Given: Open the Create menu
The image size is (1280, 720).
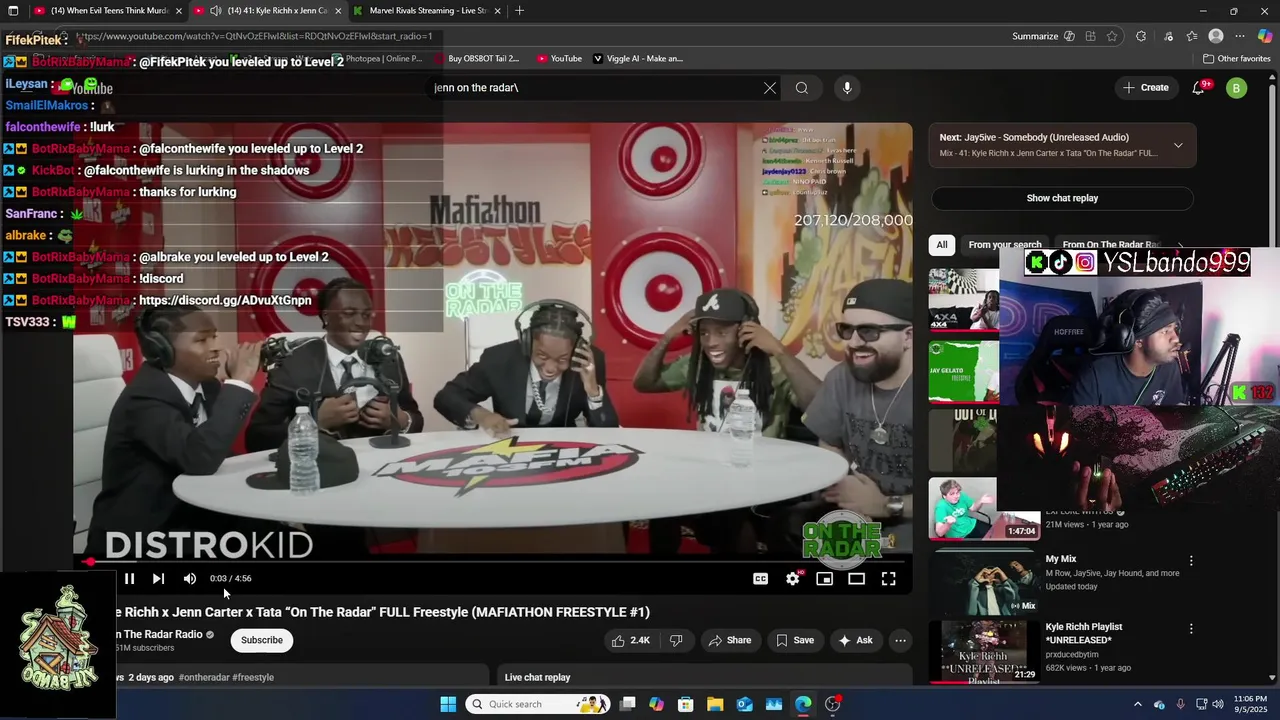Looking at the screenshot, I should 1146,88.
